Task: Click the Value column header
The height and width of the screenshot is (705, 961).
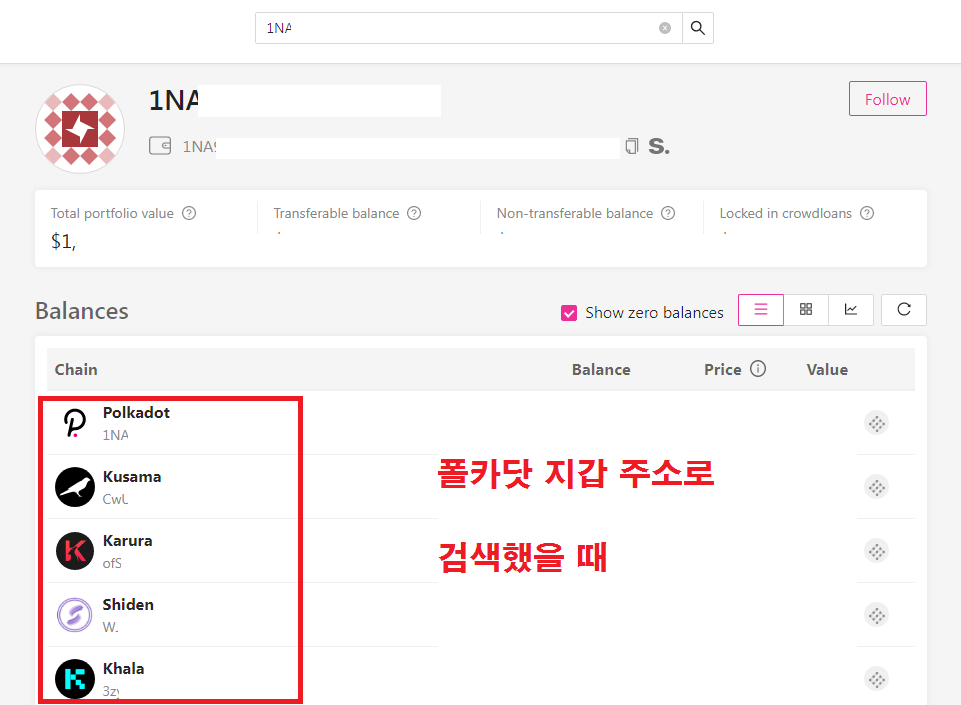Action: click(827, 370)
